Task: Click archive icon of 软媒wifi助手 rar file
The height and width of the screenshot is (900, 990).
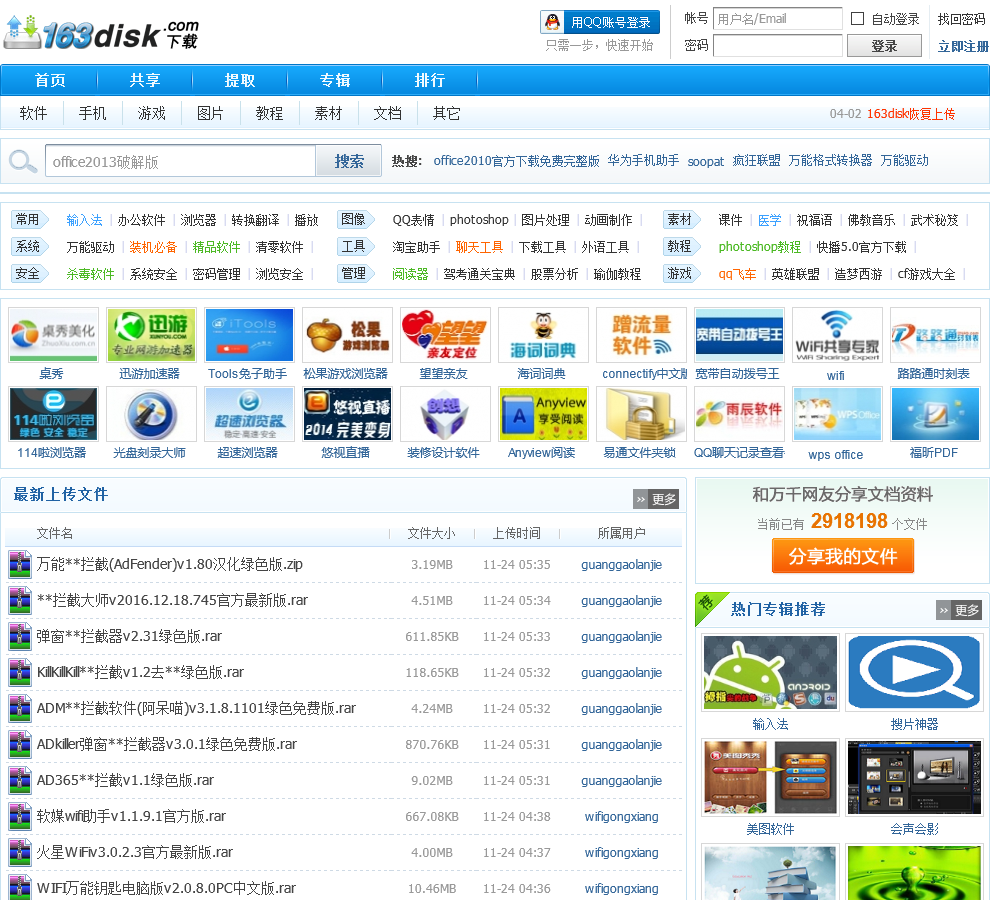Action: [x=20, y=816]
